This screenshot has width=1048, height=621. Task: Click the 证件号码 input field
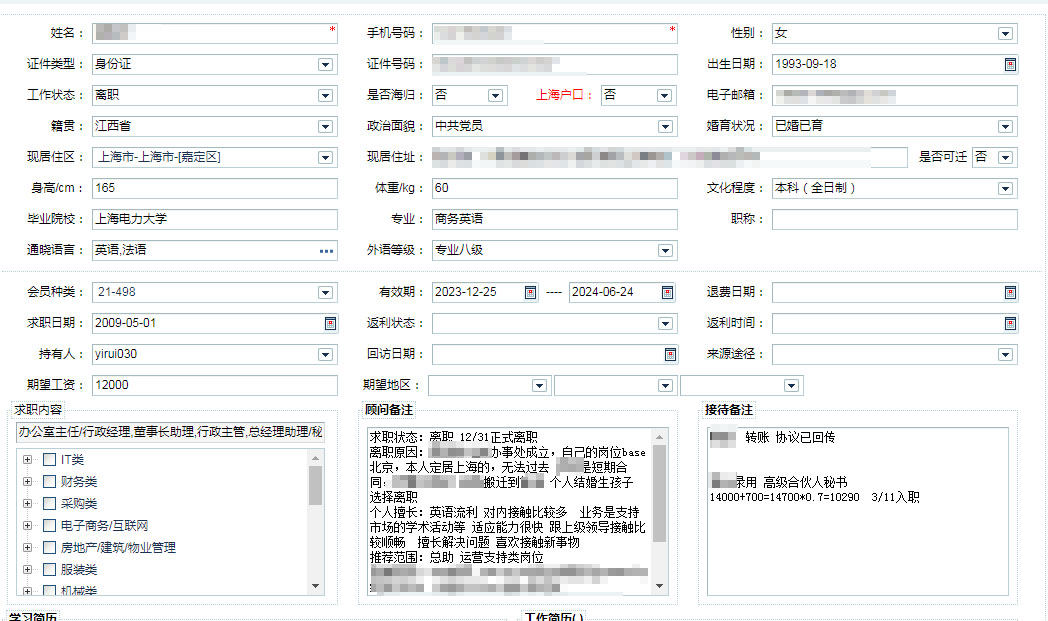555,64
